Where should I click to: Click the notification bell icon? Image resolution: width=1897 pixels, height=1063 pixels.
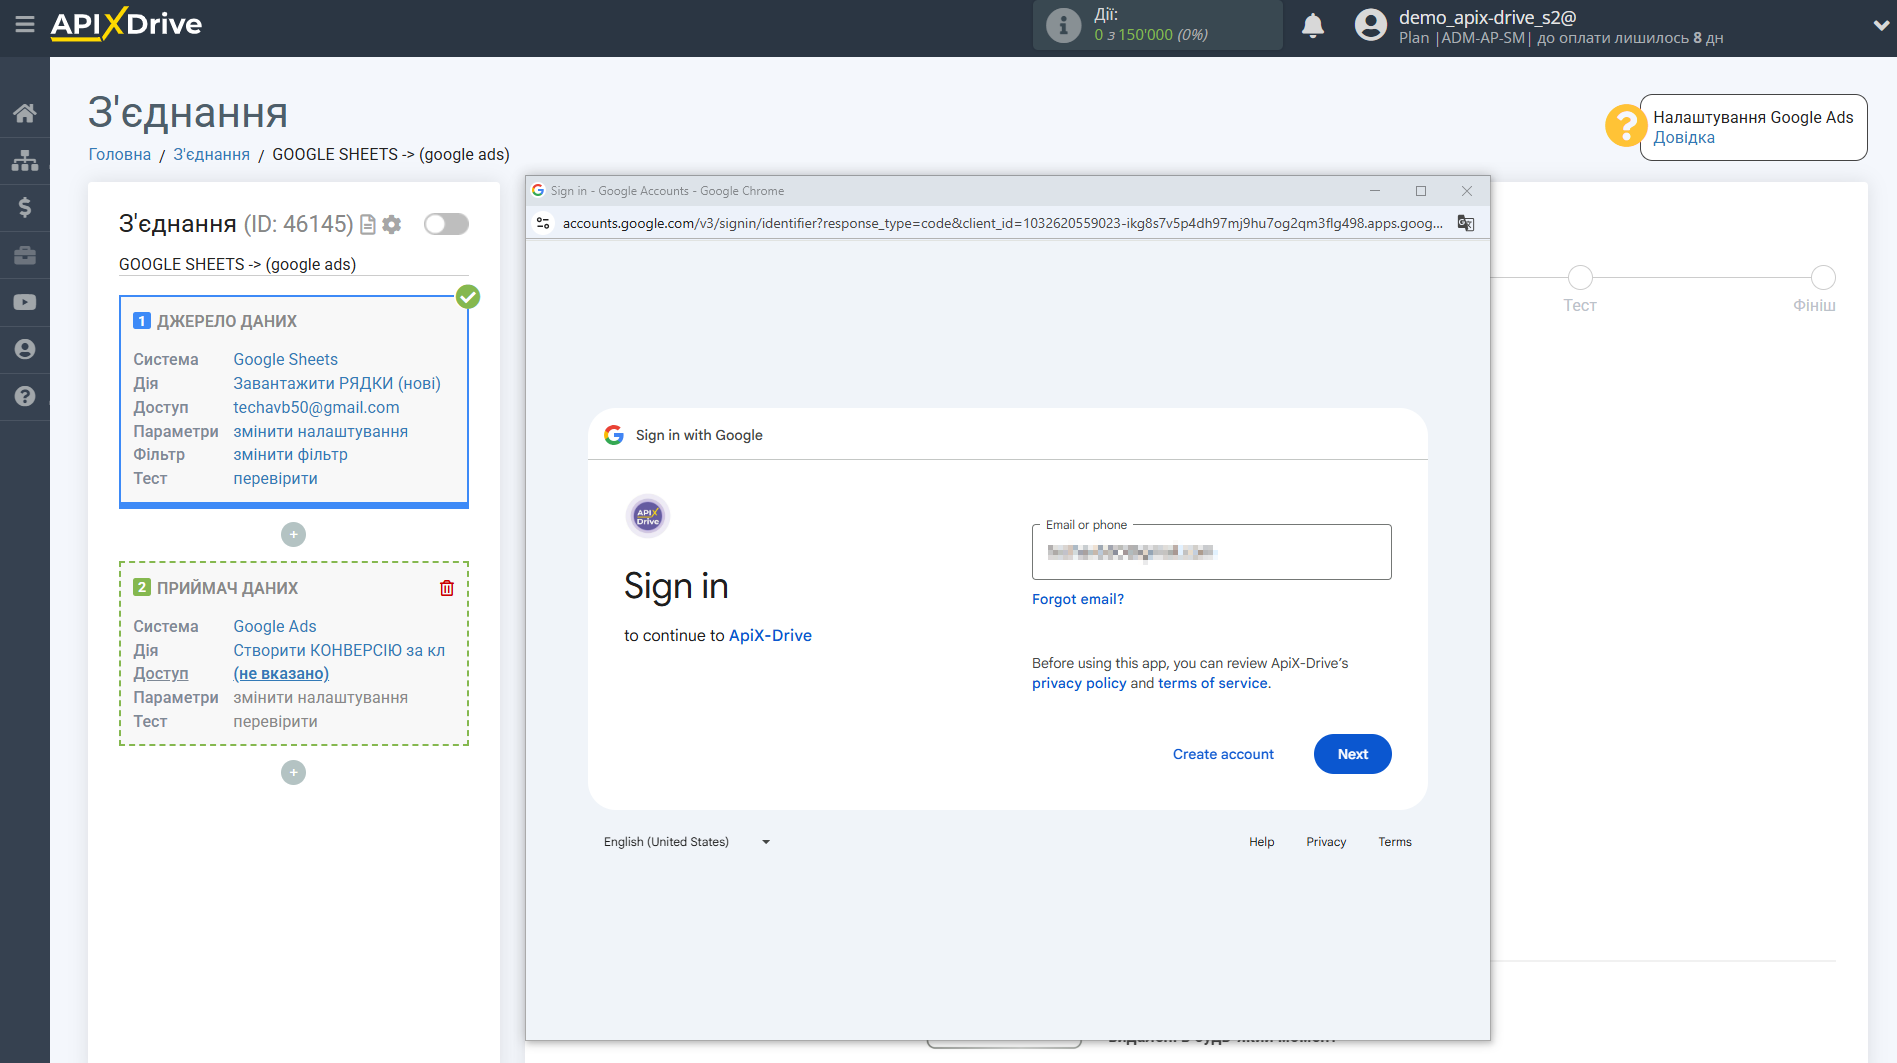[x=1313, y=26]
